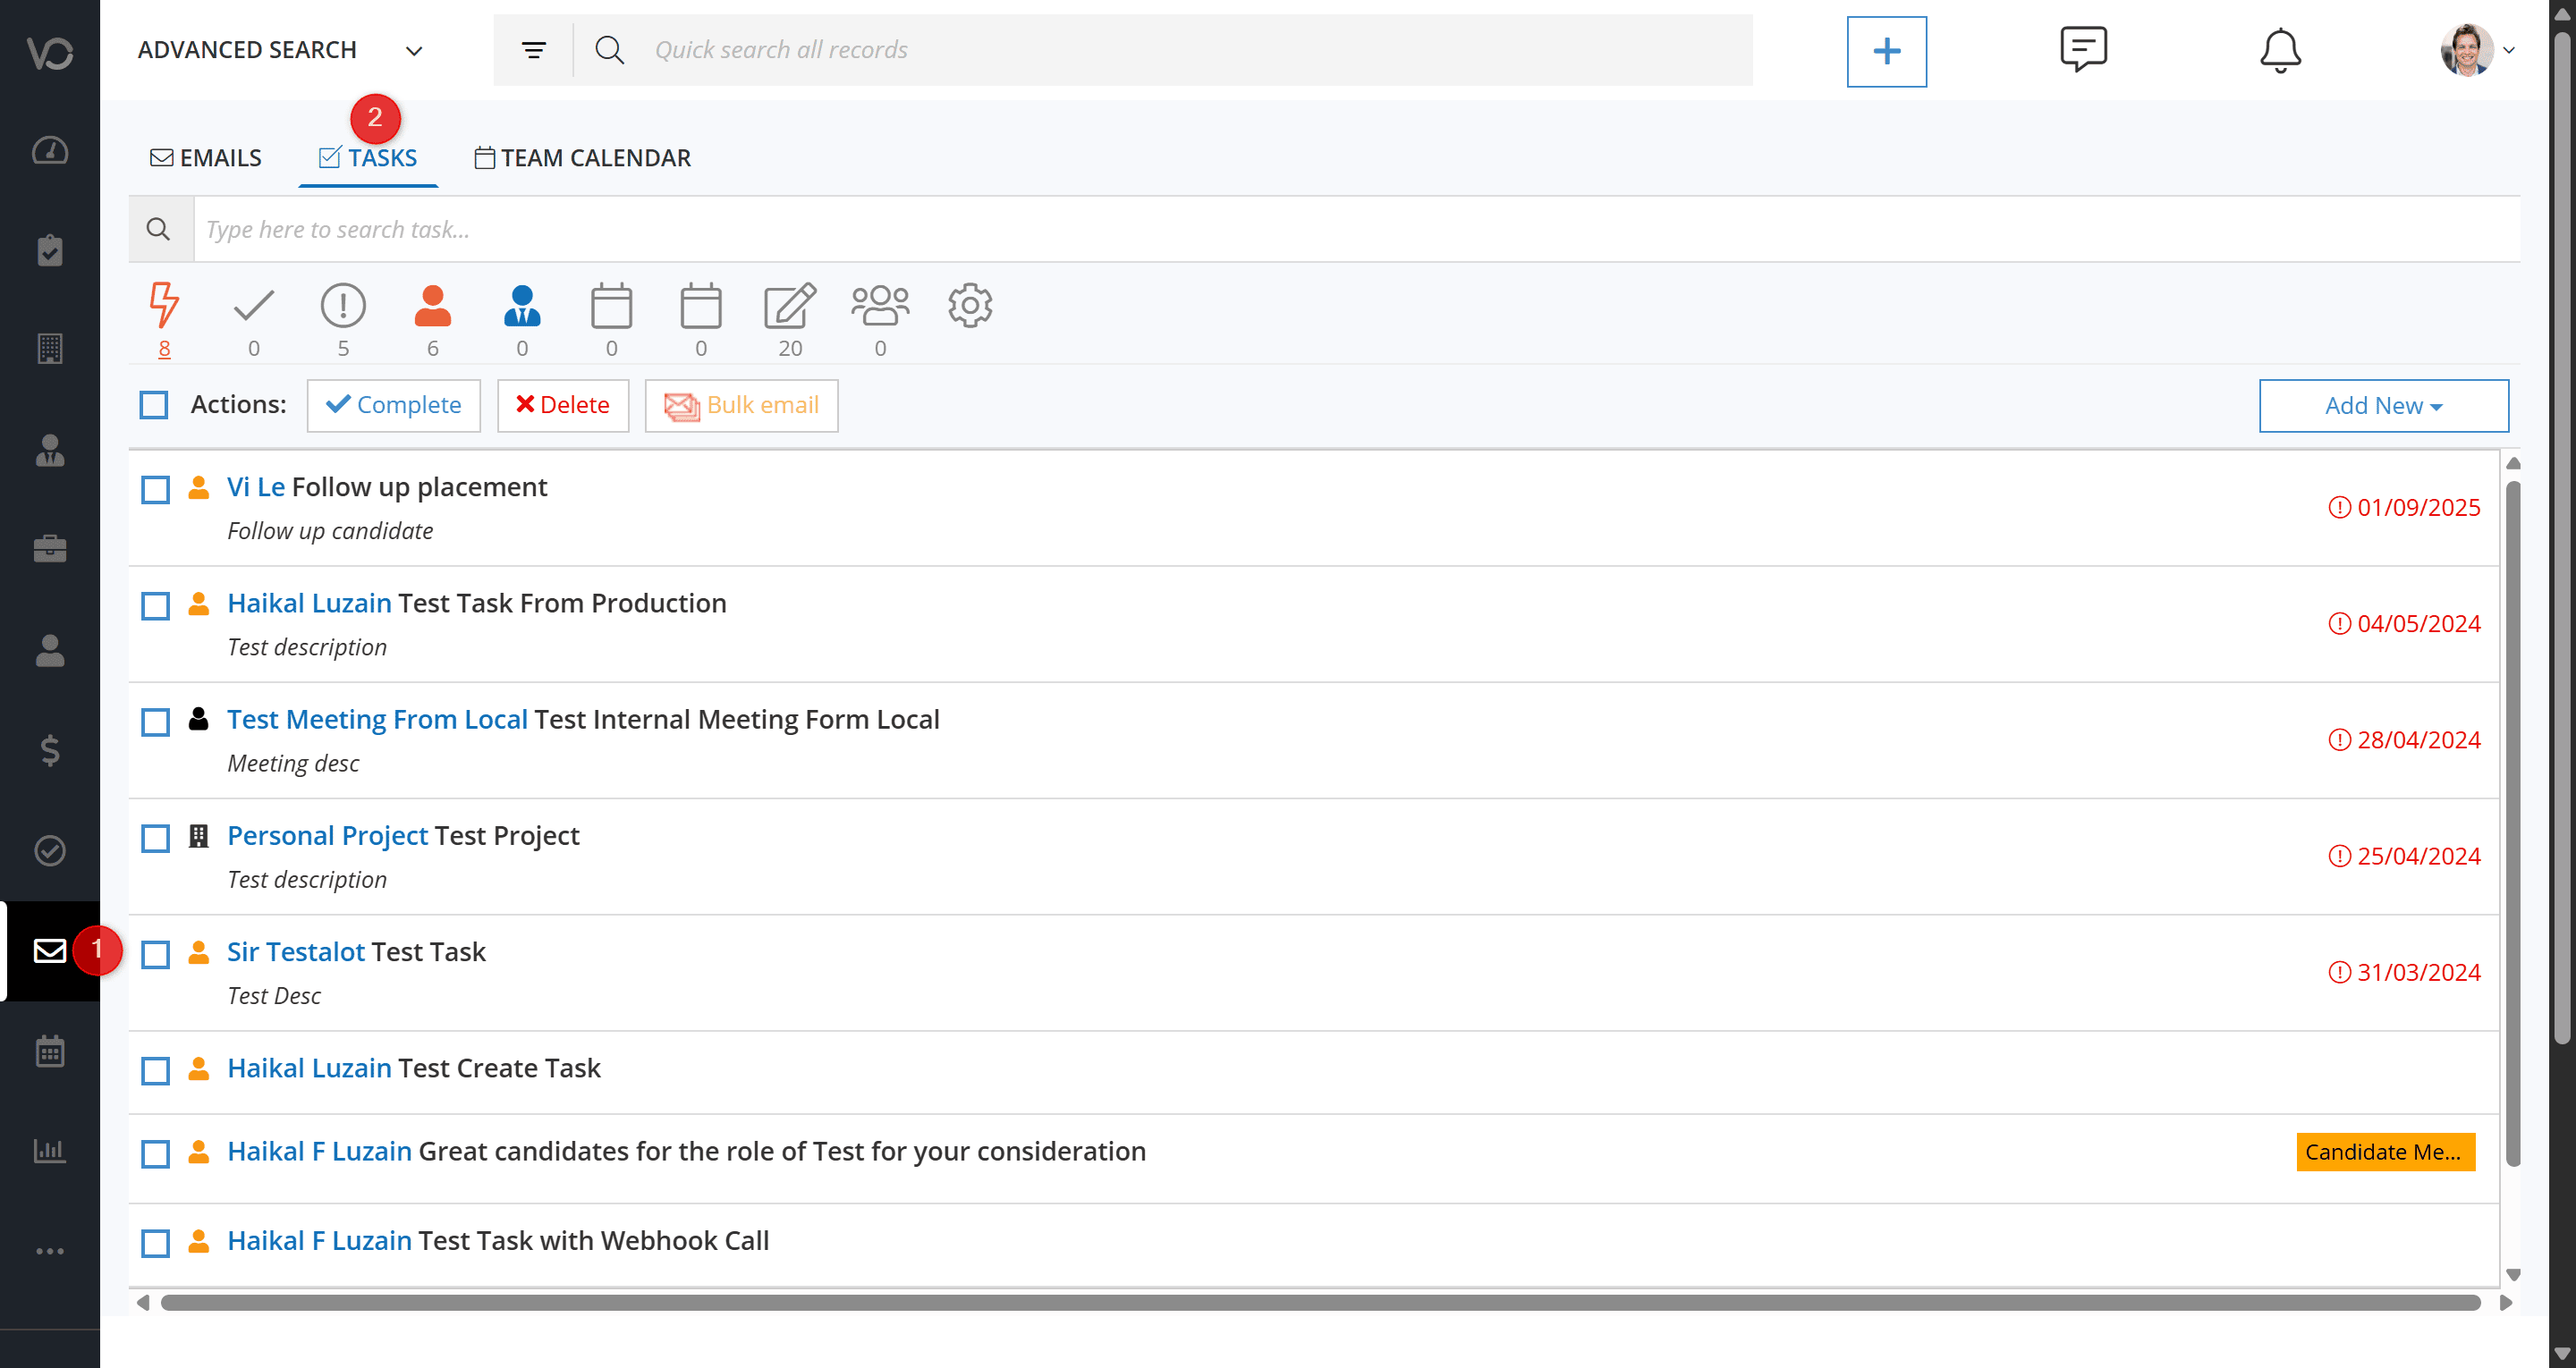The width and height of the screenshot is (2576, 1368).
Task: Filter tasks by blue contact person icon
Action: pos(522,305)
